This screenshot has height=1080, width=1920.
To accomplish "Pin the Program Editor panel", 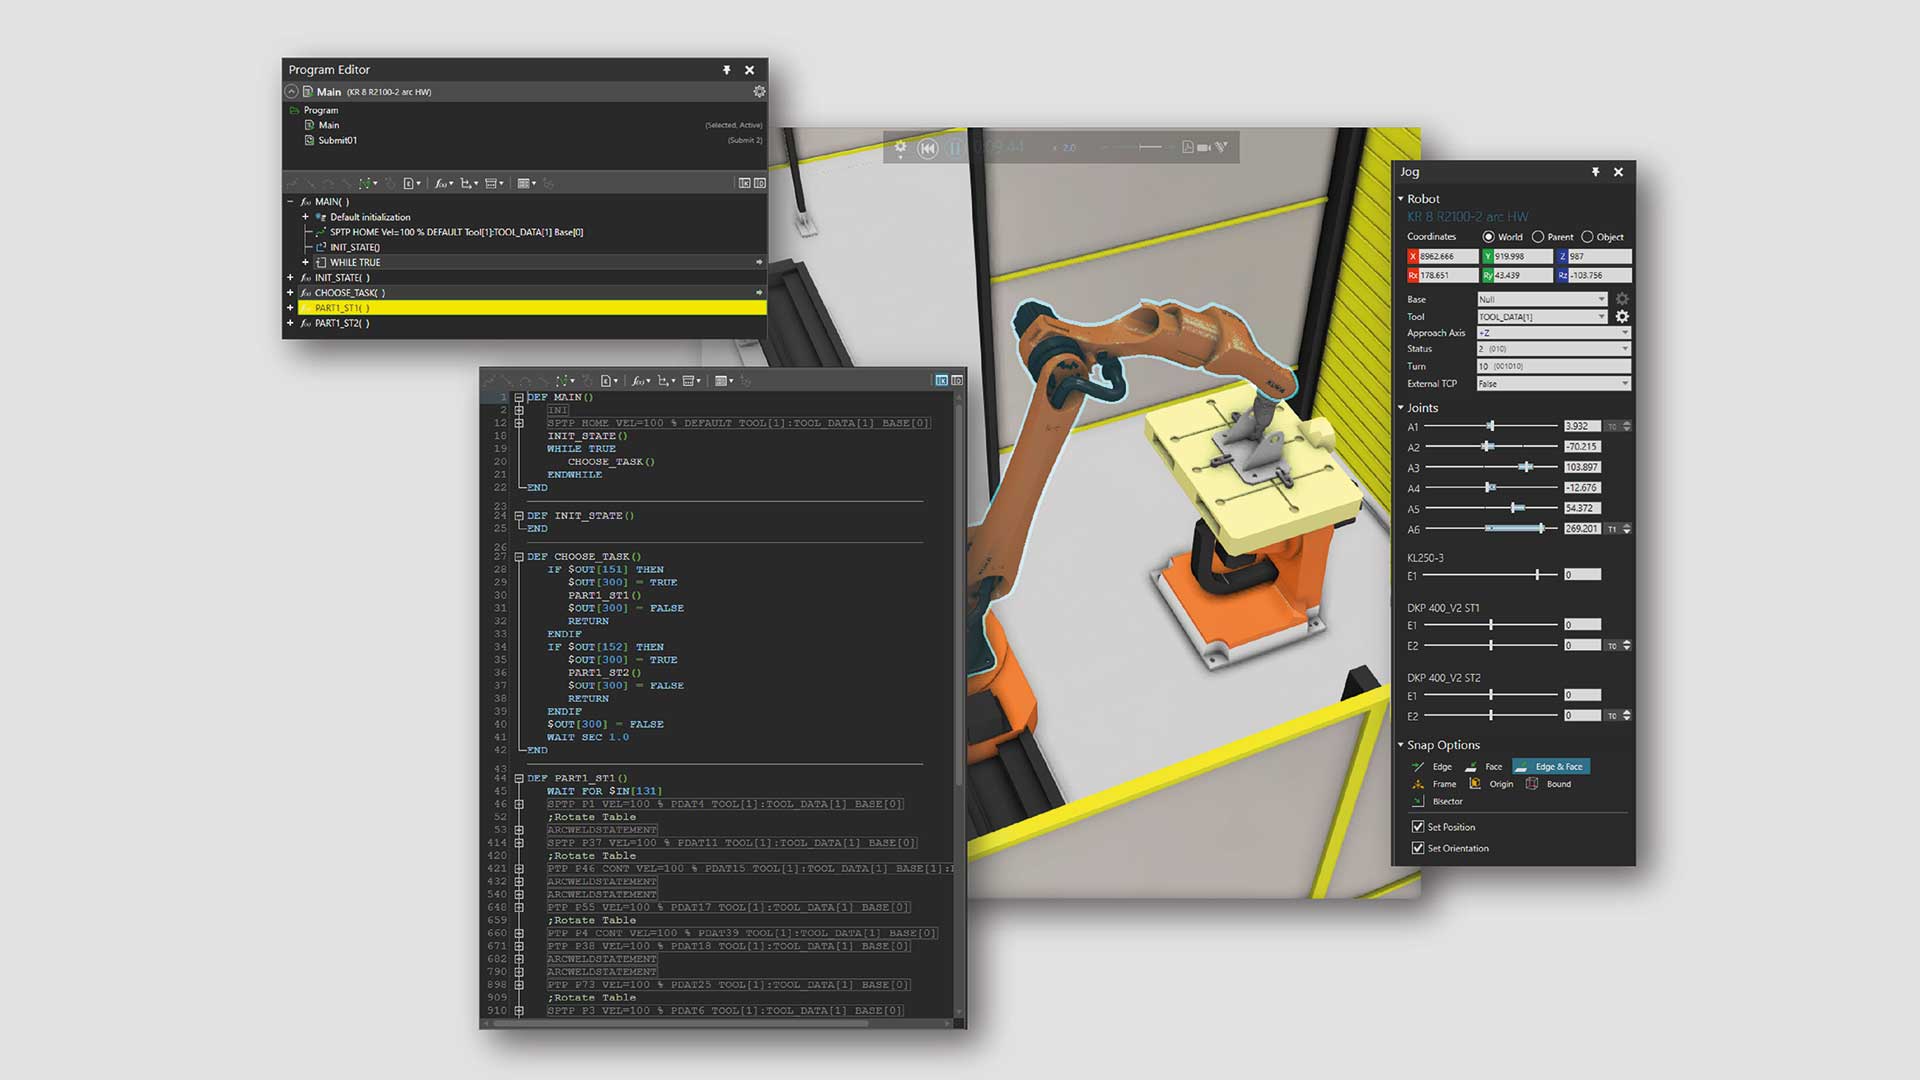I will coord(727,70).
